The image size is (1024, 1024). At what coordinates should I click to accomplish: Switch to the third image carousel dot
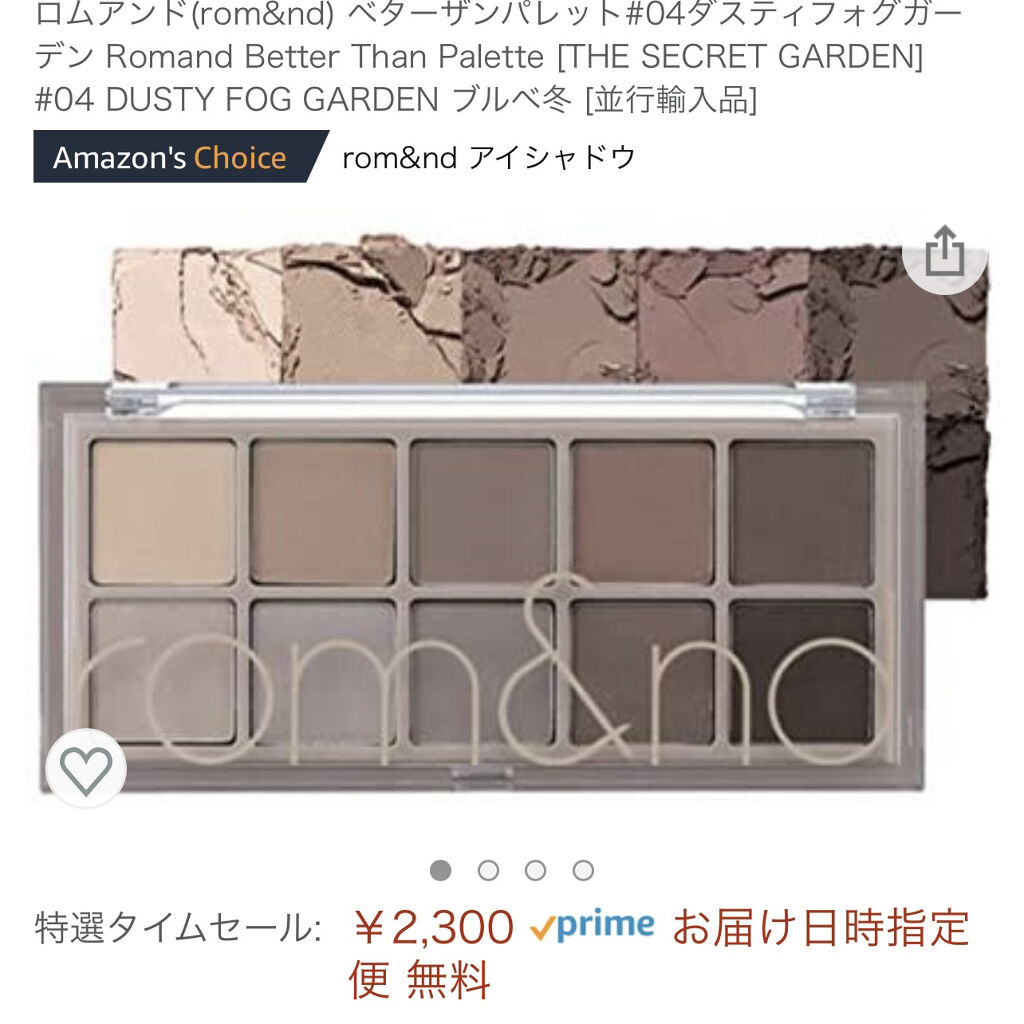536,871
